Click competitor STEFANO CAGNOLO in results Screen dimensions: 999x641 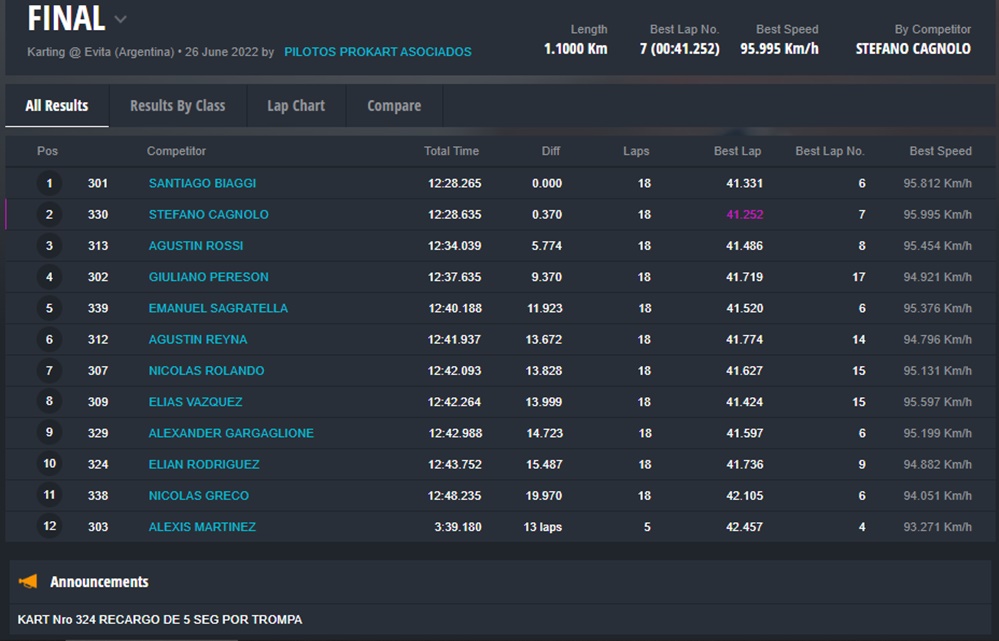pyautogui.click(x=208, y=214)
